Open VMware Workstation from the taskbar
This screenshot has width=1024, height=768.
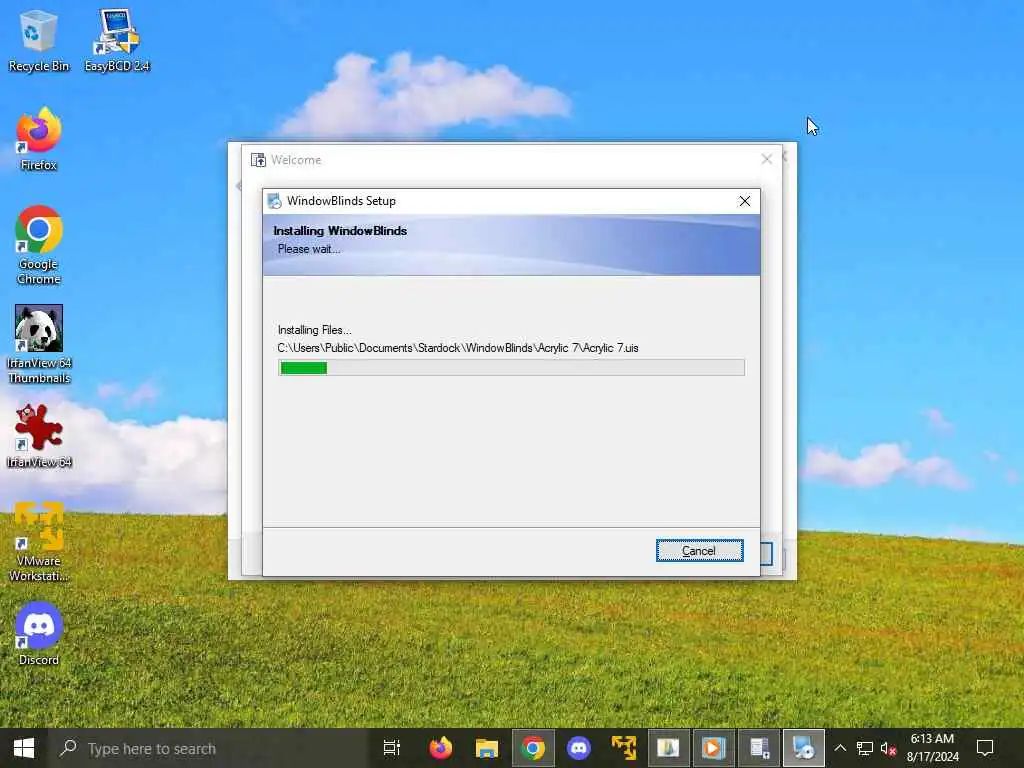(x=624, y=748)
